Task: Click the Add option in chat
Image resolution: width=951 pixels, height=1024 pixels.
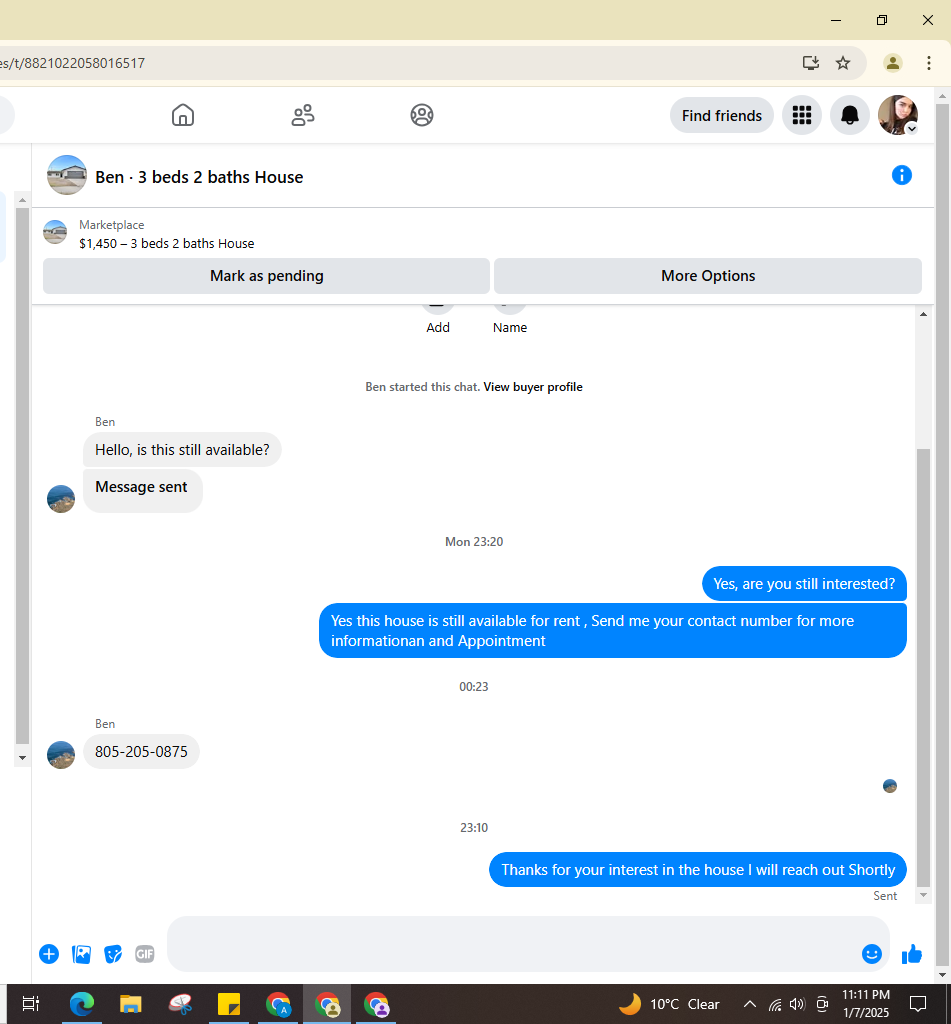Action: 438,327
